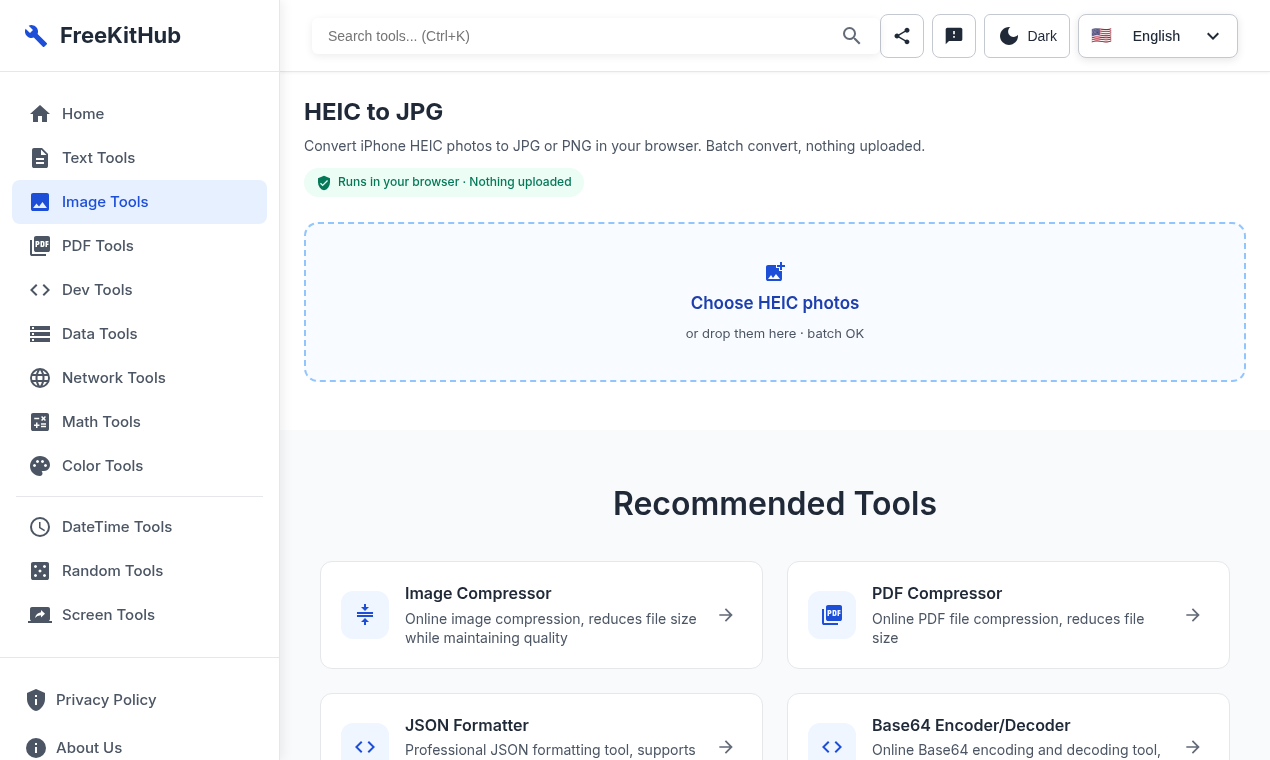This screenshot has width=1270, height=760.
Task: Click the PDF Compressor card icon
Action: pyautogui.click(x=832, y=615)
